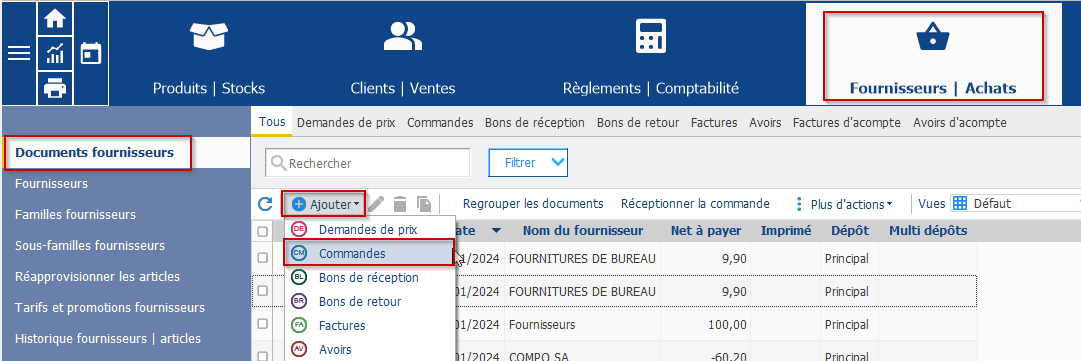The height and width of the screenshot is (361, 1081).
Task: Open the Vues Défaut combo box
Action: (x=1015, y=204)
